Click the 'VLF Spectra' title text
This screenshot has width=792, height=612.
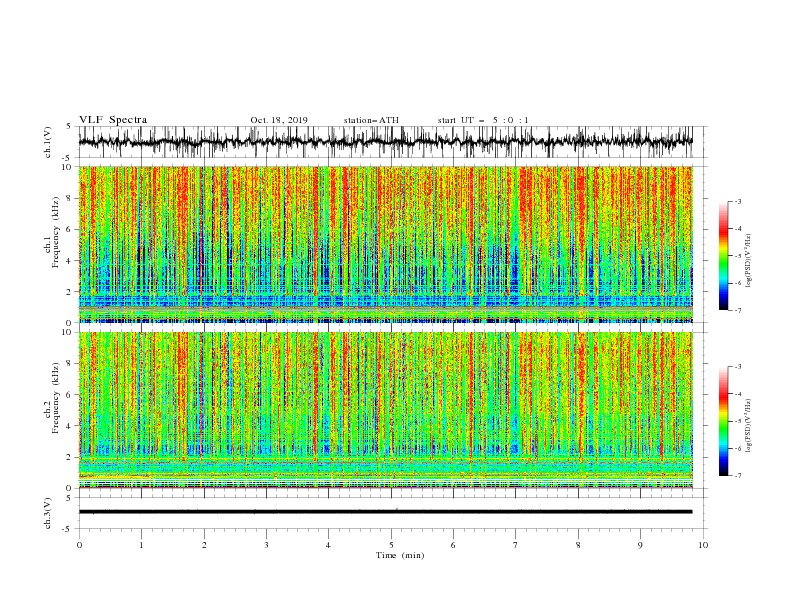click(x=113, y=120)
